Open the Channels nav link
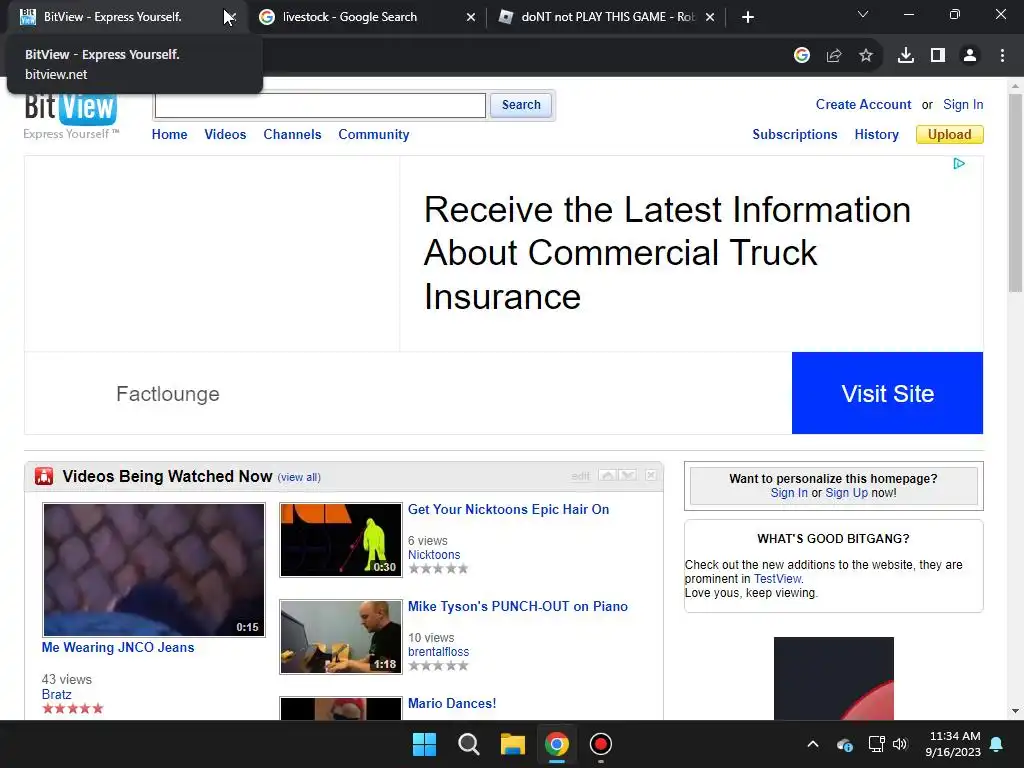 pyautogui.click(x=293, y=135)
